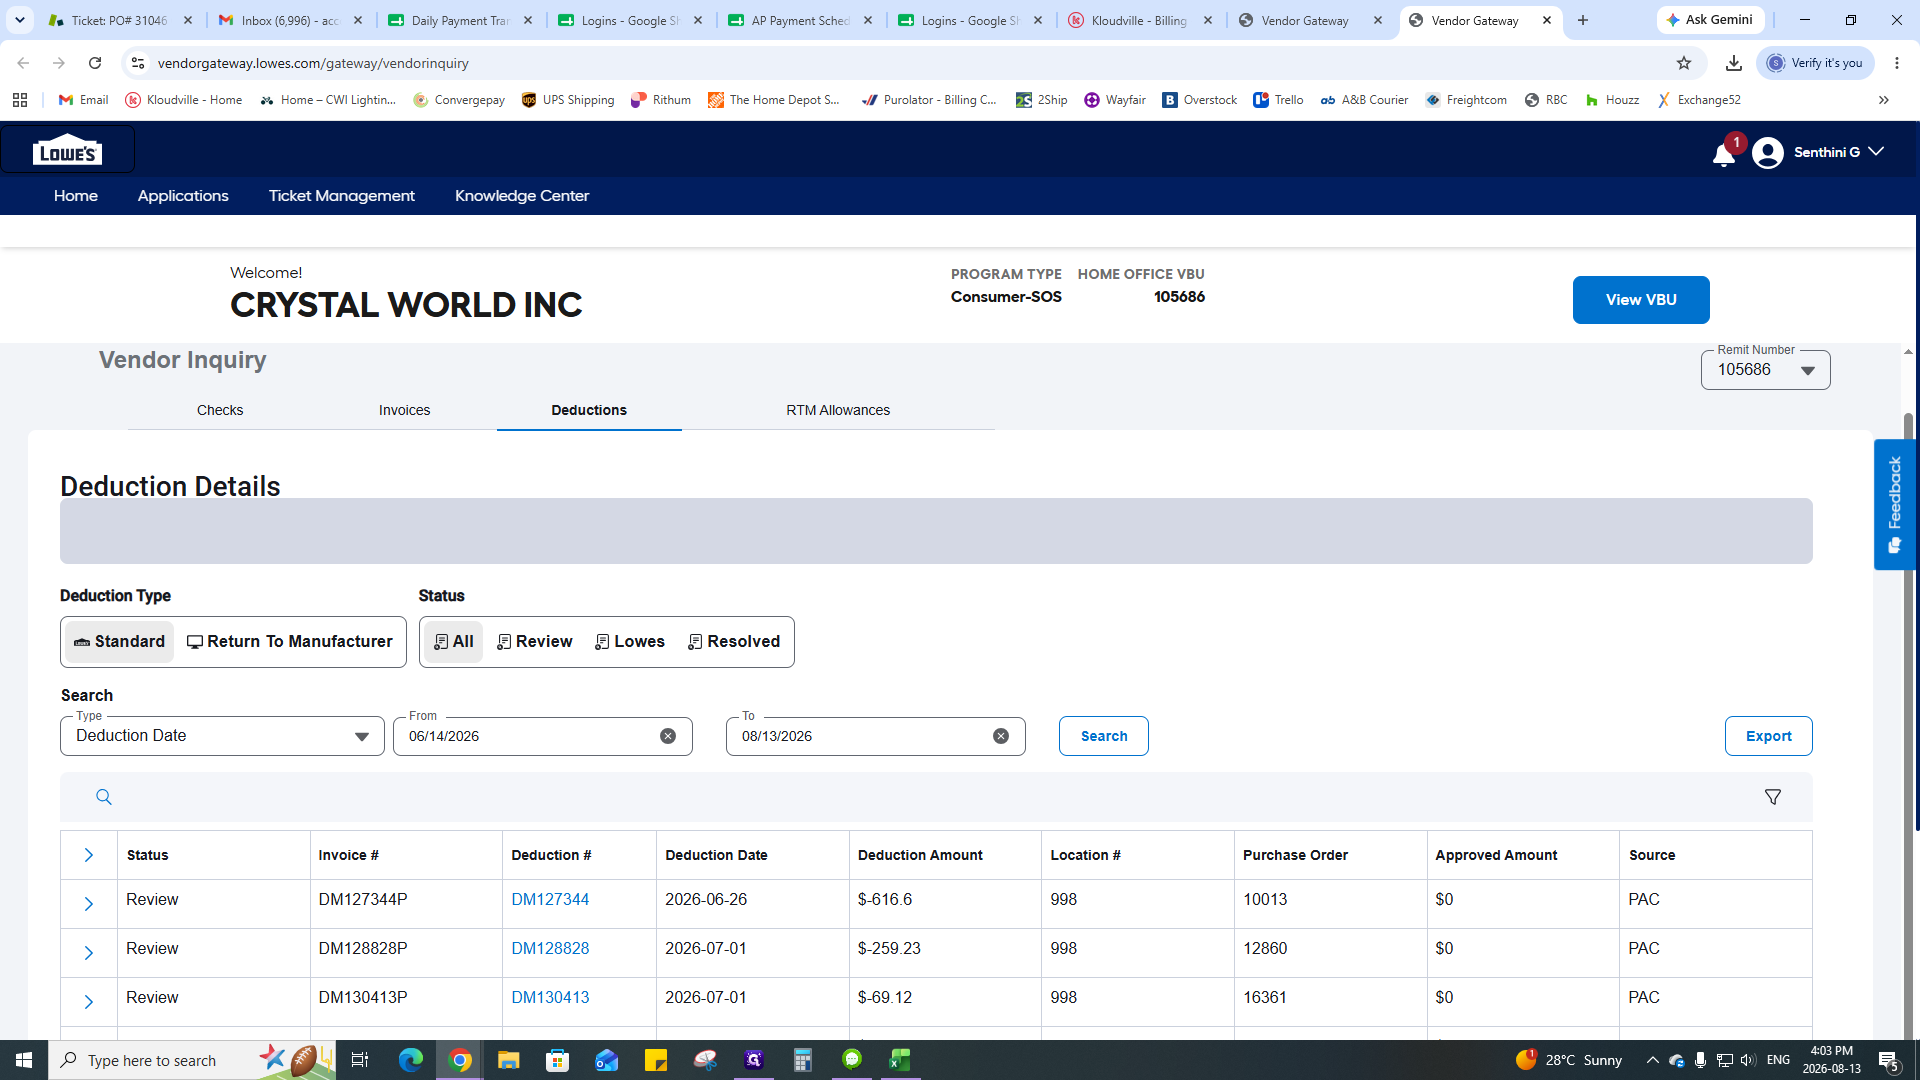The height and width of the screenshot is (1080, 1920).
Task: Go back to previous page
Action: [23, 63]
